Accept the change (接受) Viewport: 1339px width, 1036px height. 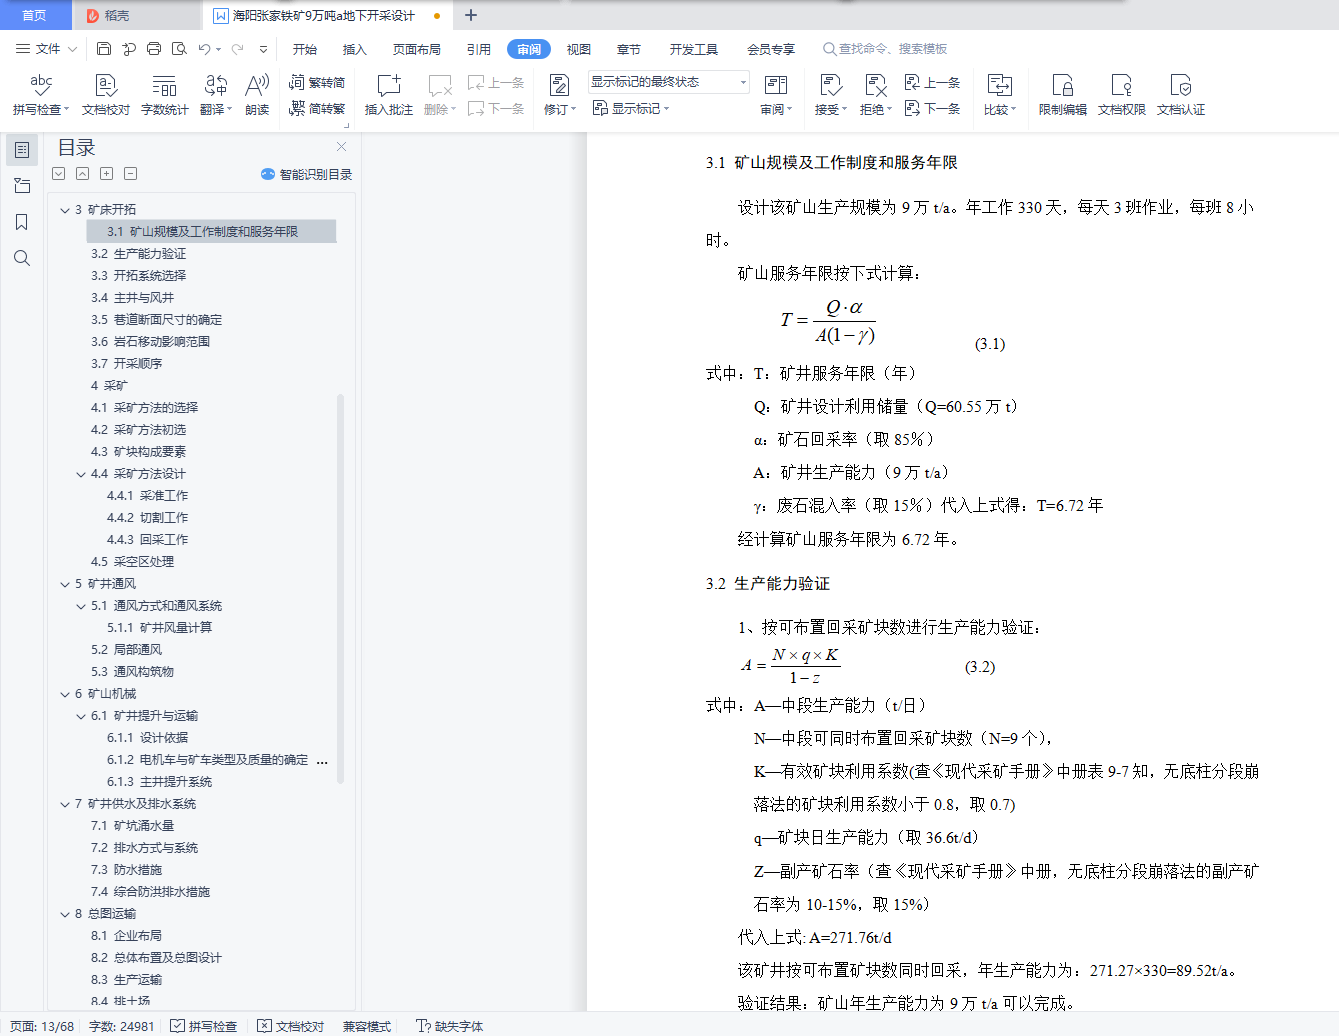pos(830,95)
